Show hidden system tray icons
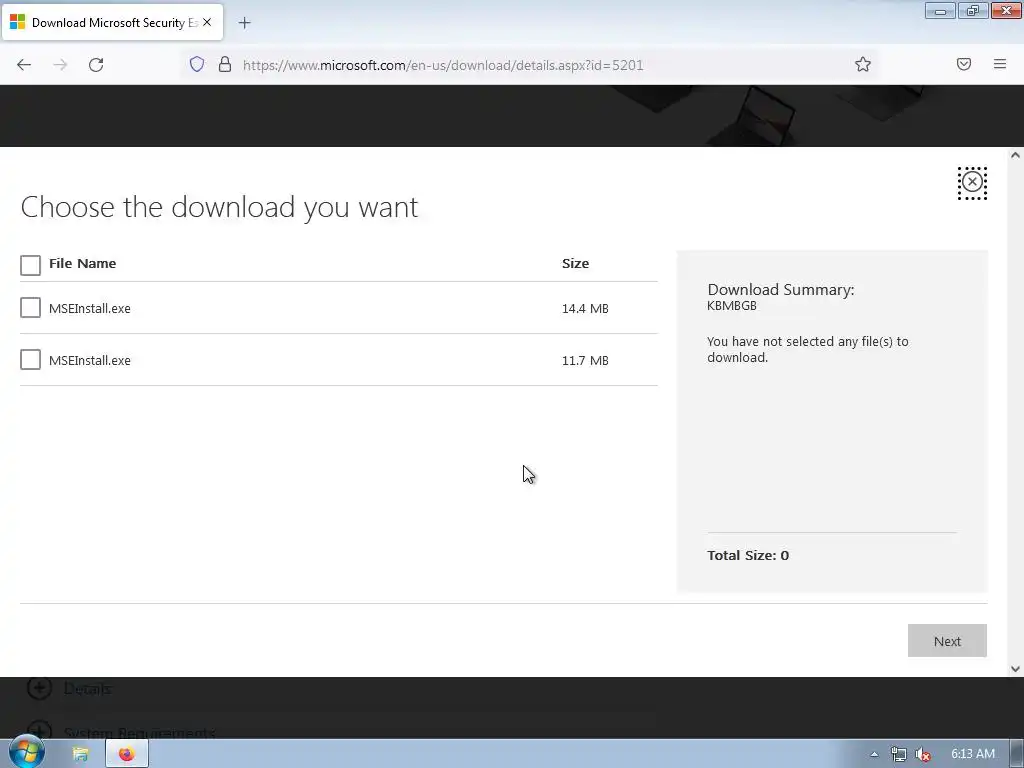This screenshot has width=1024, height=768. tap(874, 754)
